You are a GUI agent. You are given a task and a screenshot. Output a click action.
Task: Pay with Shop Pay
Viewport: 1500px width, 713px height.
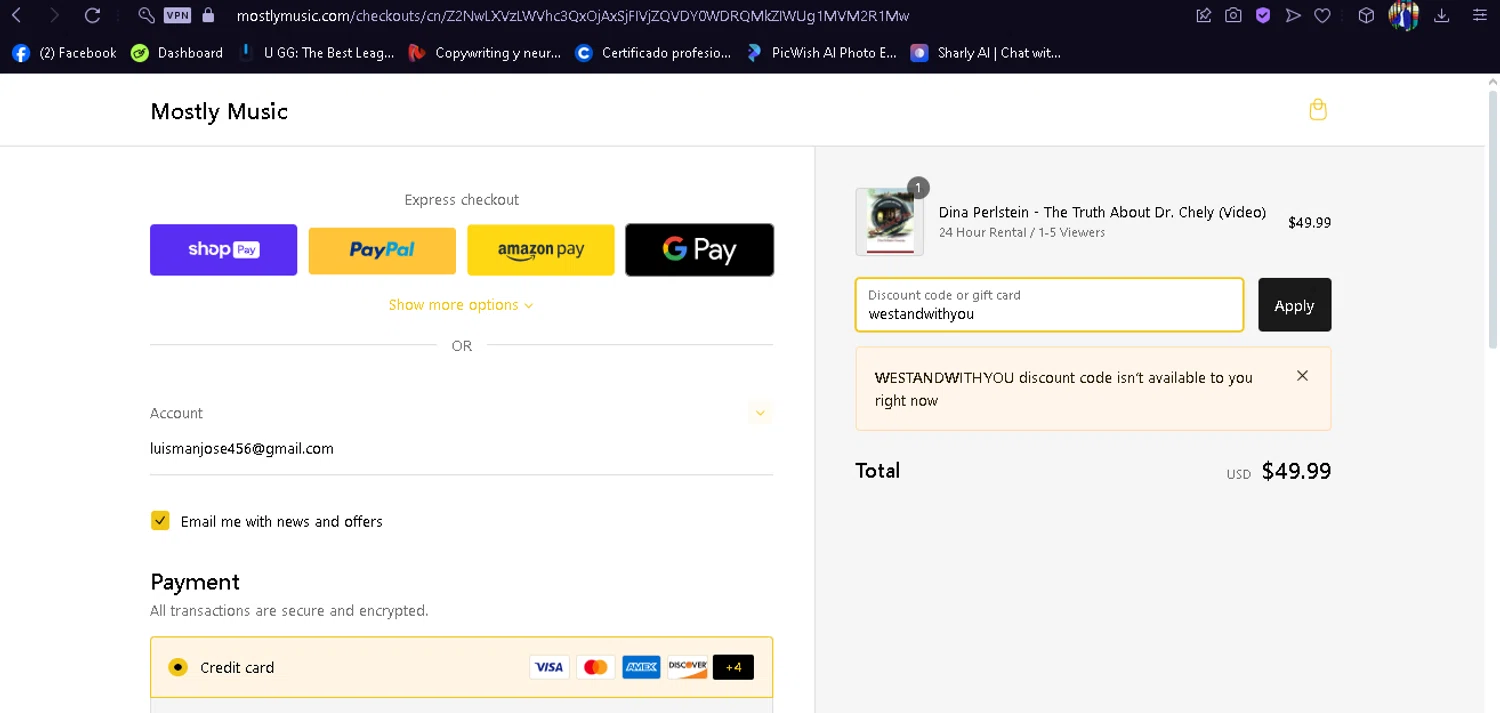223,250
